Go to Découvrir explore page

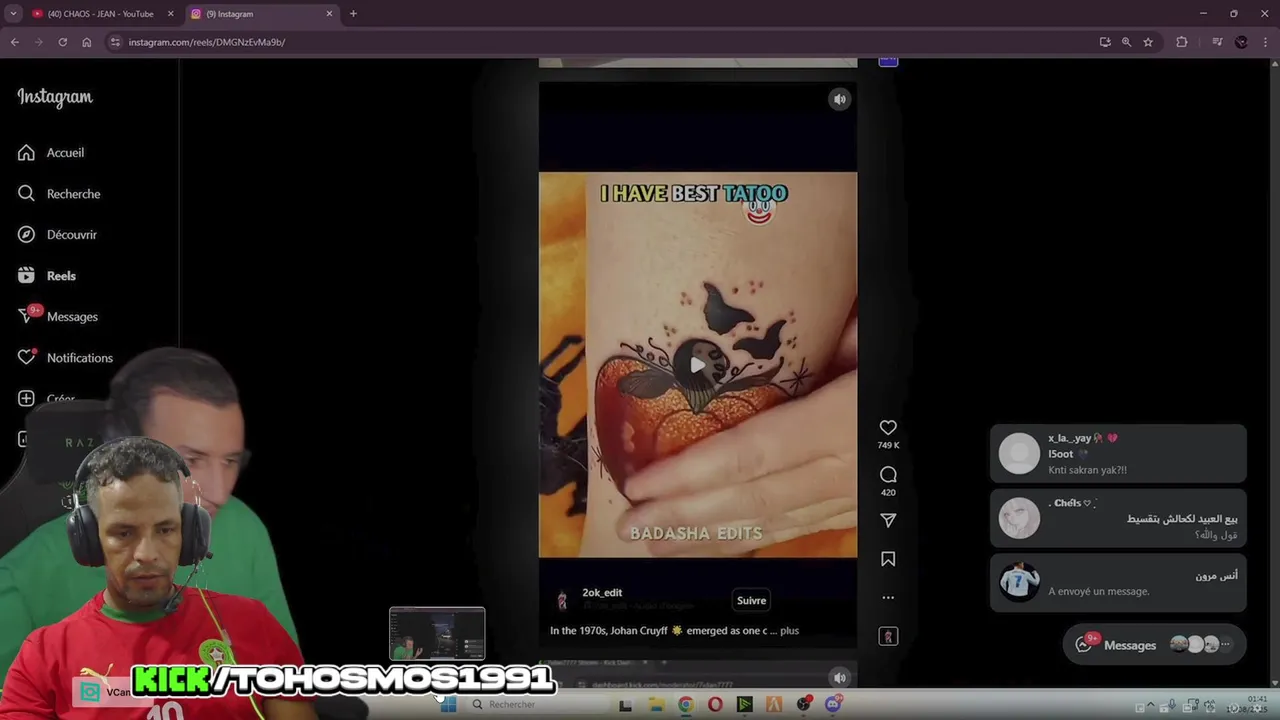[x=57, y=235]
